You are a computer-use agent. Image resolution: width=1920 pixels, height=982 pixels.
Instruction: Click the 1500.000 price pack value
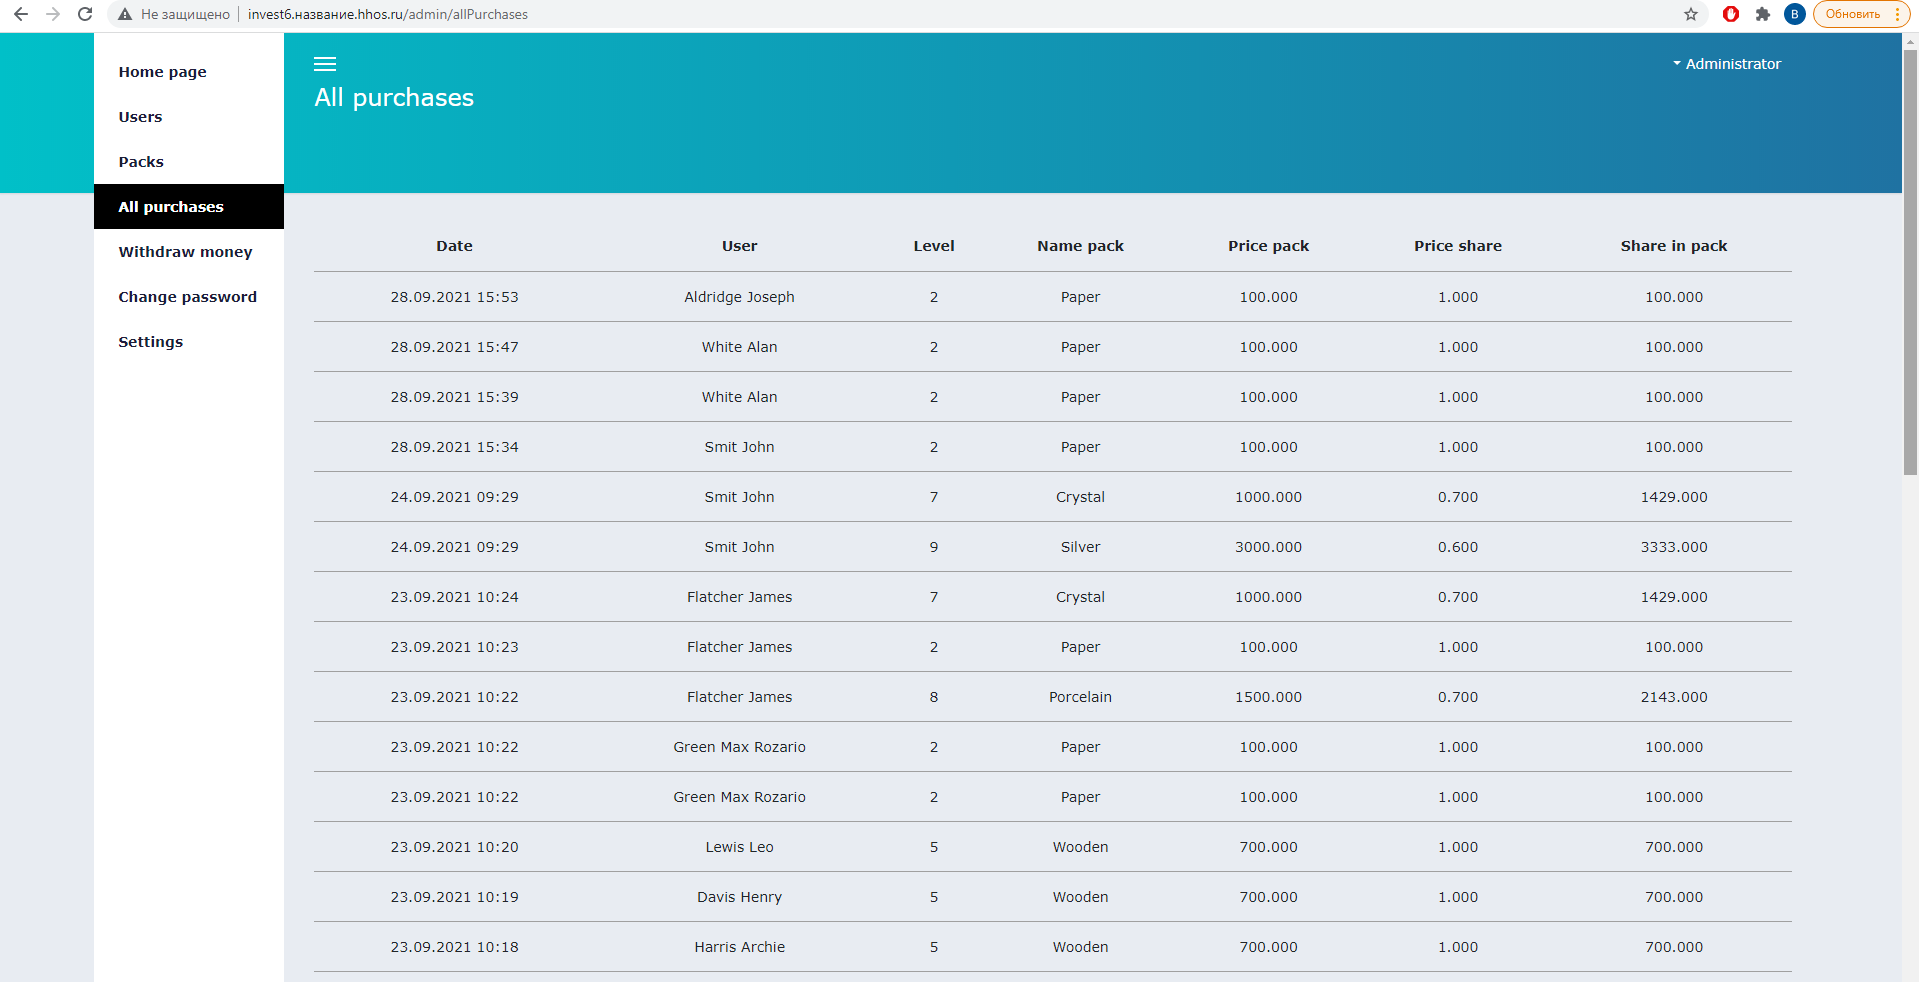coord(1268,697)
